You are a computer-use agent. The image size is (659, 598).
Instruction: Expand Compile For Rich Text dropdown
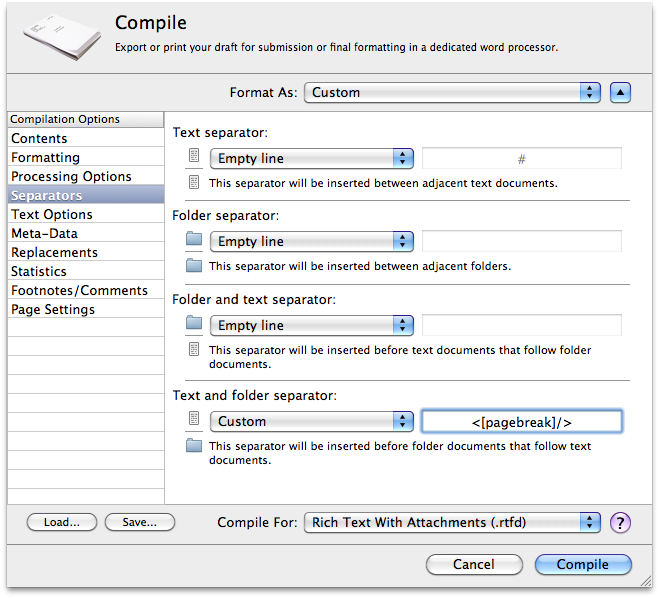point(452,522)
